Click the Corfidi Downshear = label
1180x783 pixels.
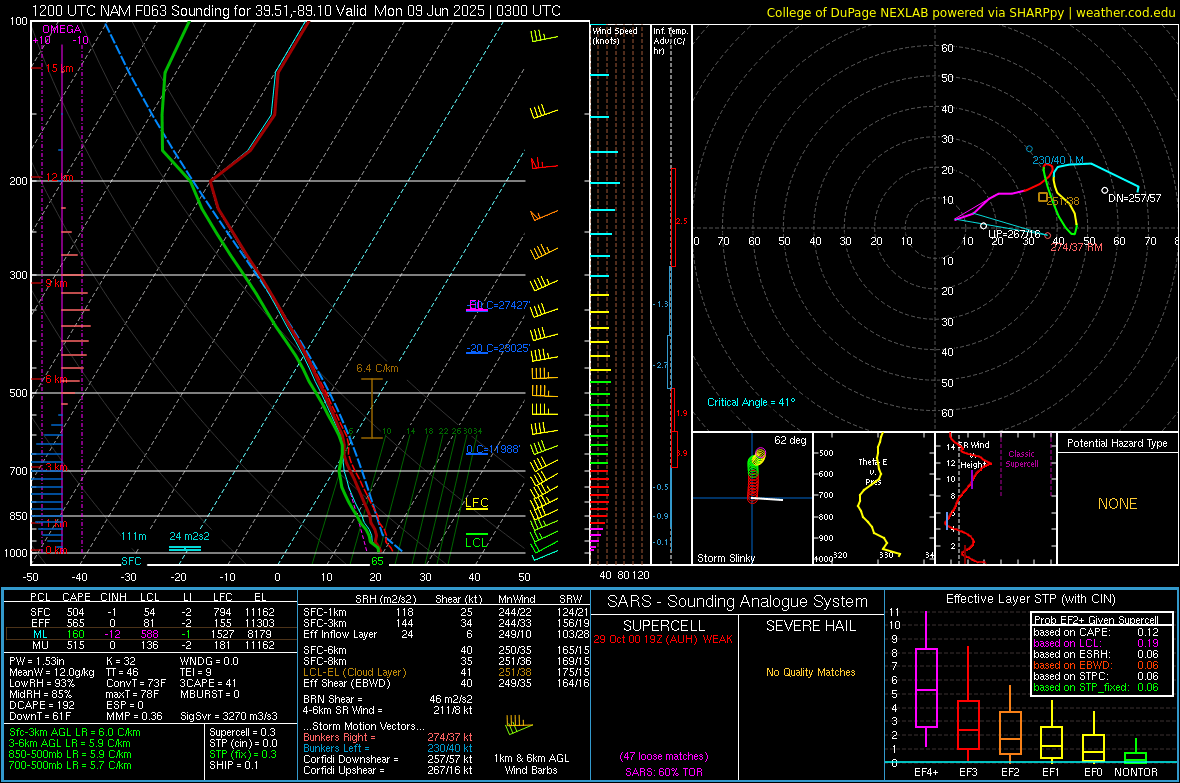pos(351,759)
